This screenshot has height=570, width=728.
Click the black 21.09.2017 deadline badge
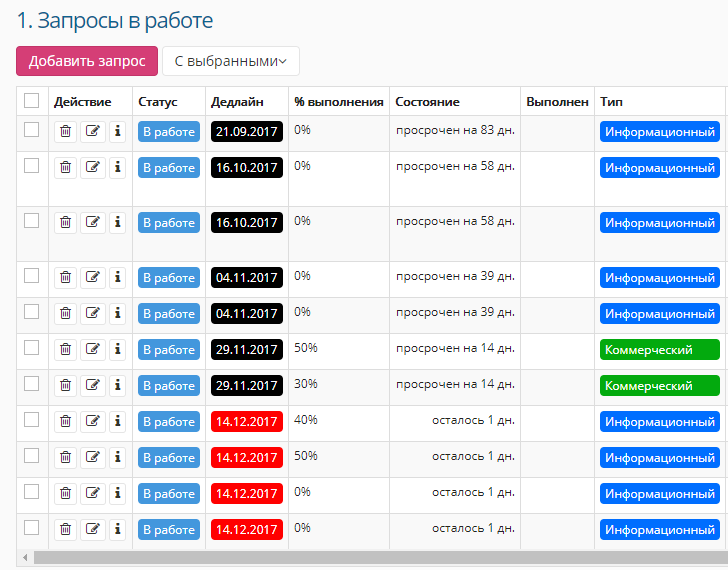pyautogui.click(x=247, y=132)
